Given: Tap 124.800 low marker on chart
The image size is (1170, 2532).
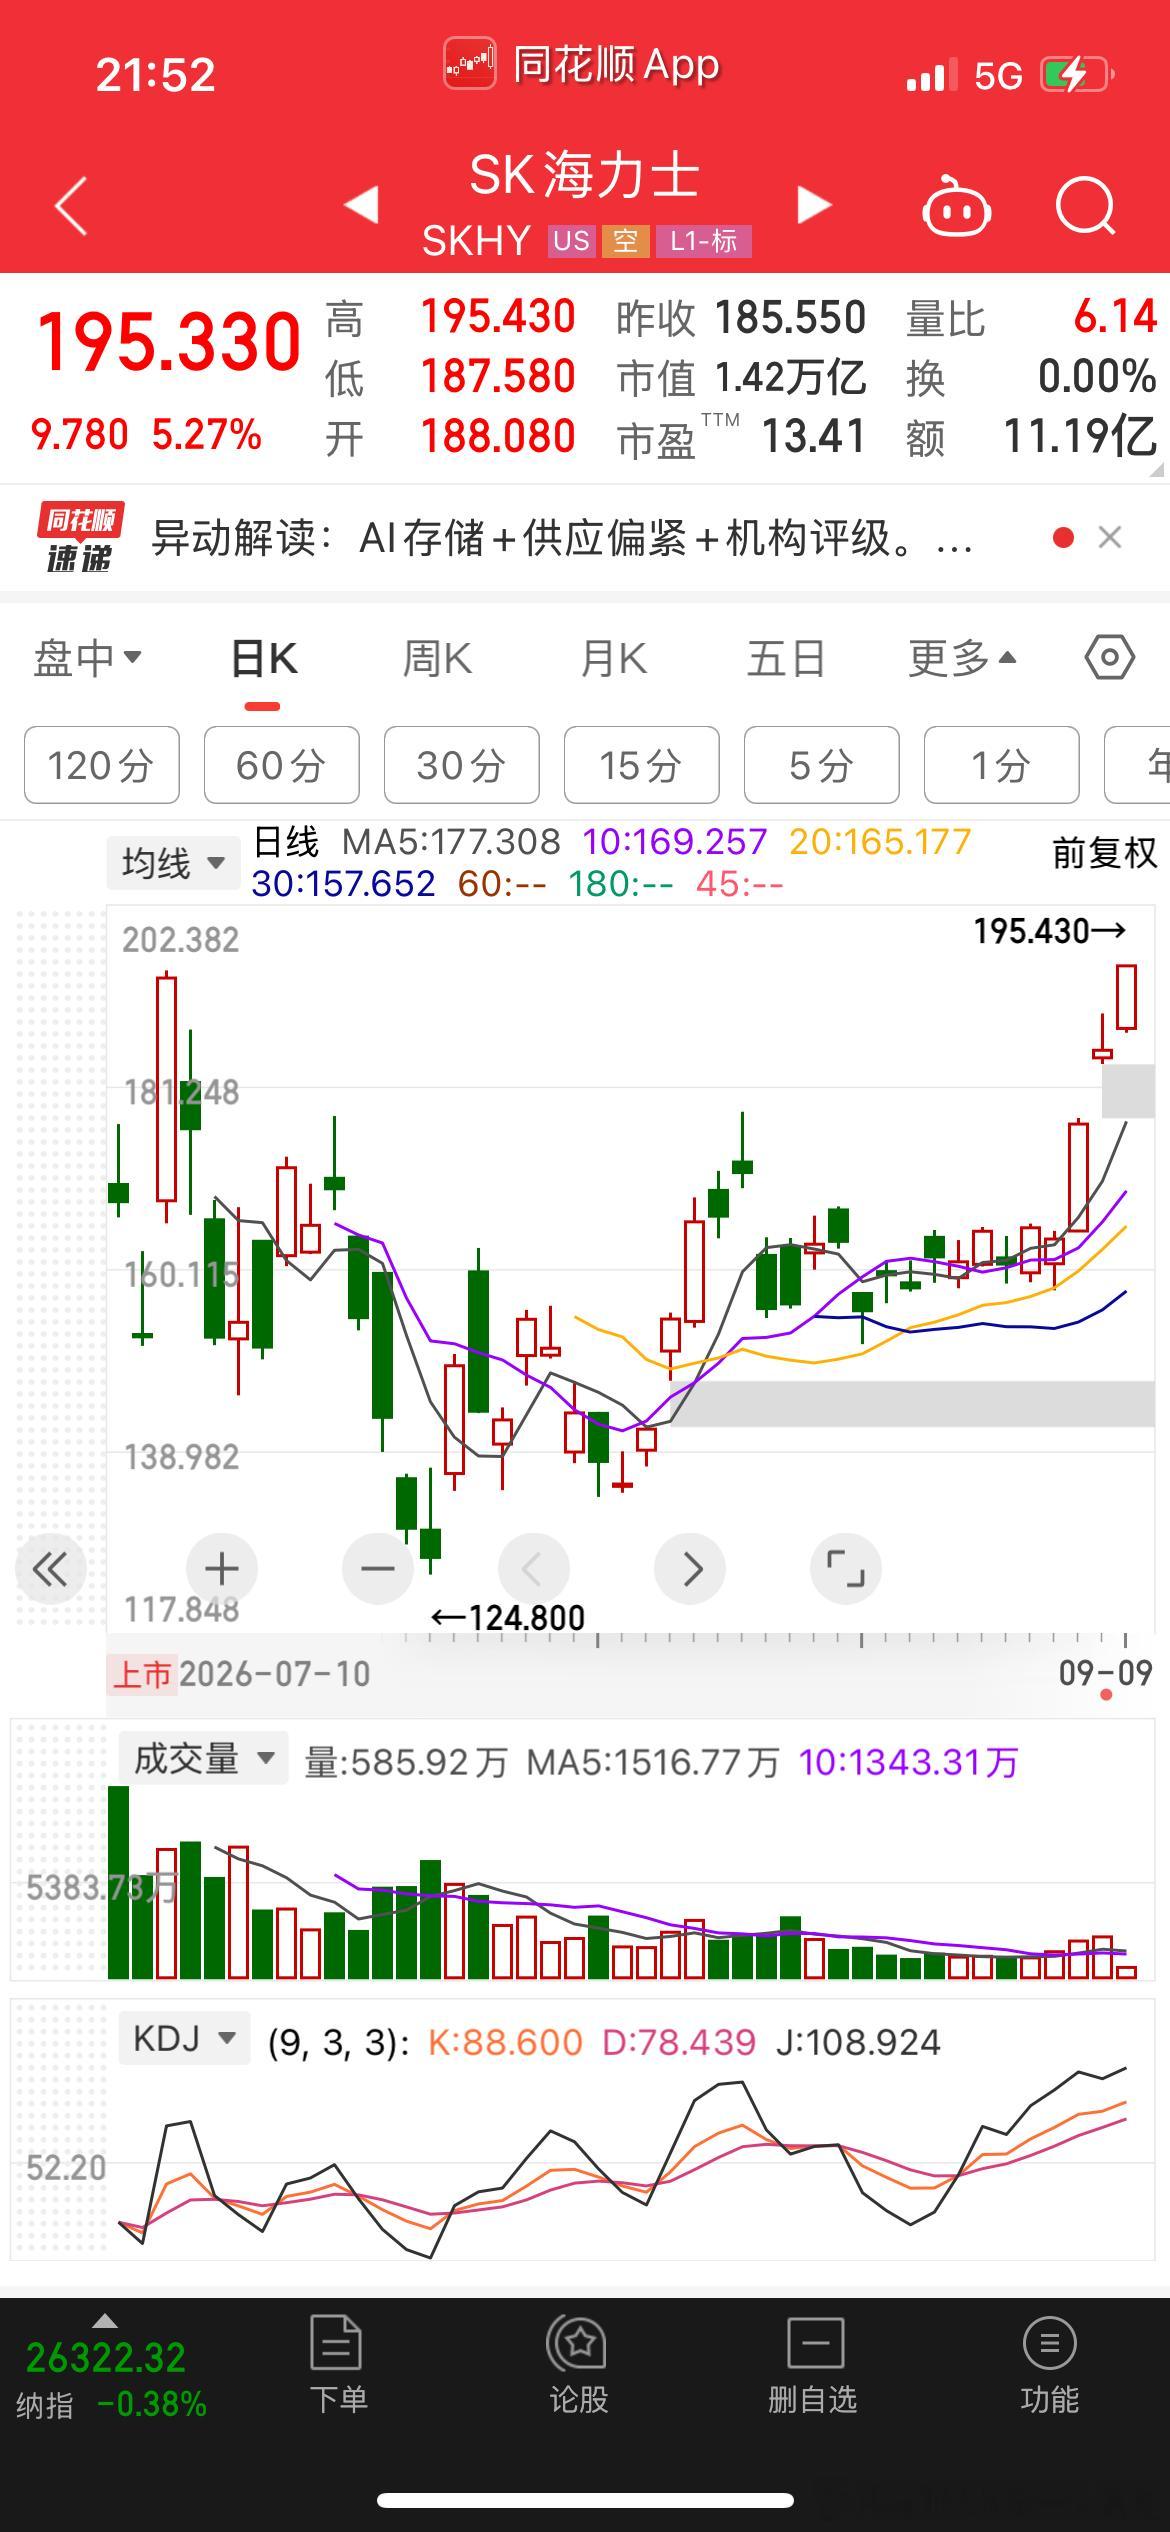Looking at the screenshot, I should point(508,1617).
